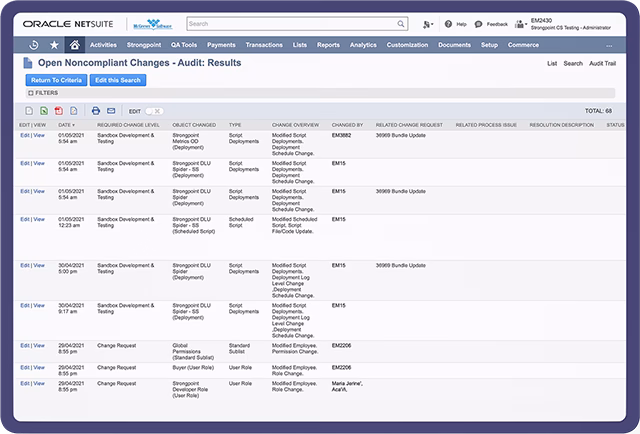This screenshot has width=640, height=434.
Task: Open the Setup menu
Action: click(x=489, y=45)
